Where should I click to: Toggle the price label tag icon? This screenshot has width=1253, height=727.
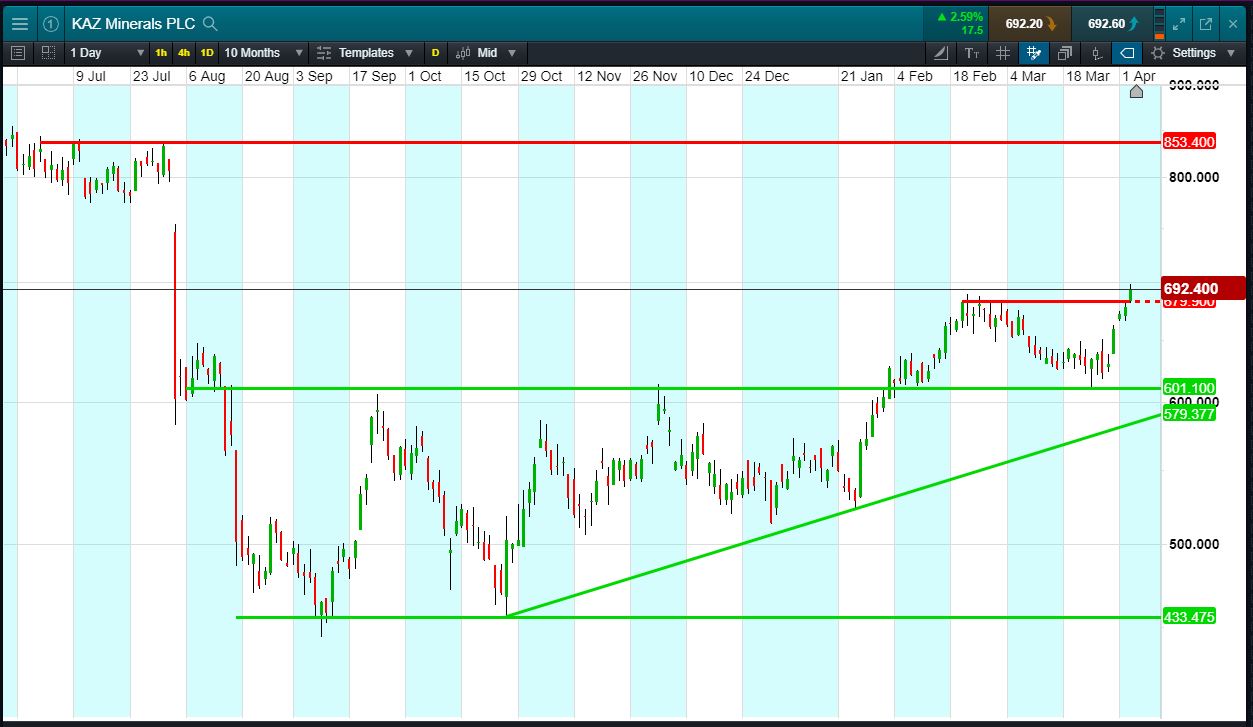point(1128,53)
